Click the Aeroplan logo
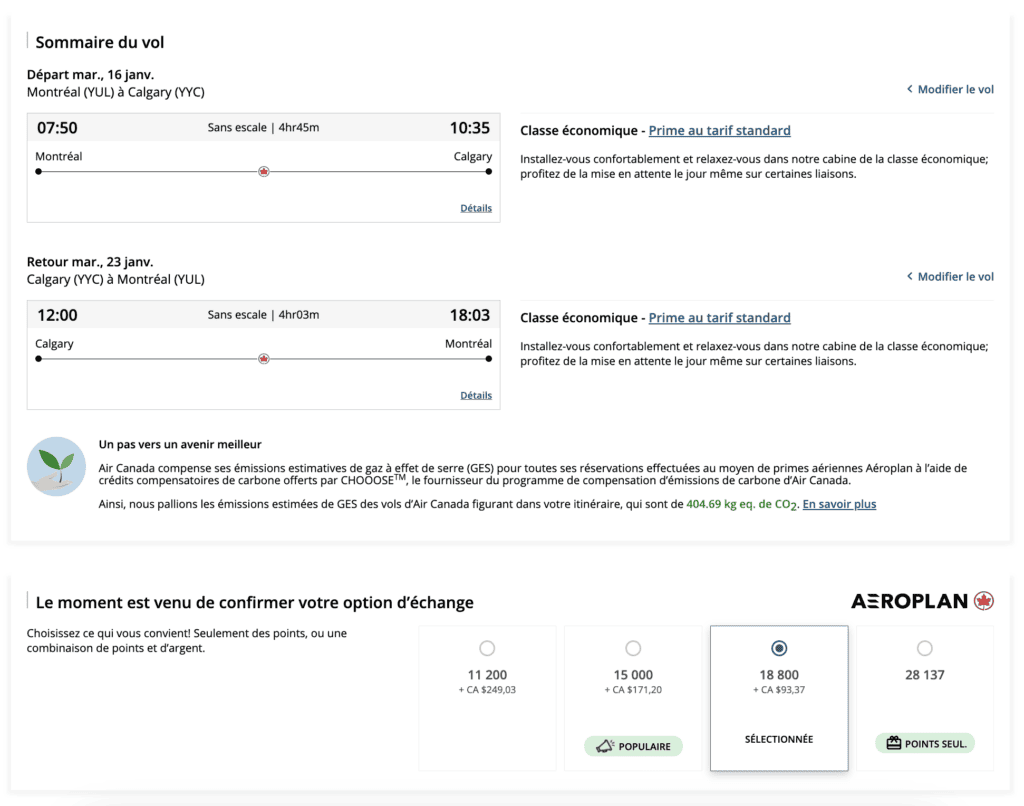 [921, 601]
